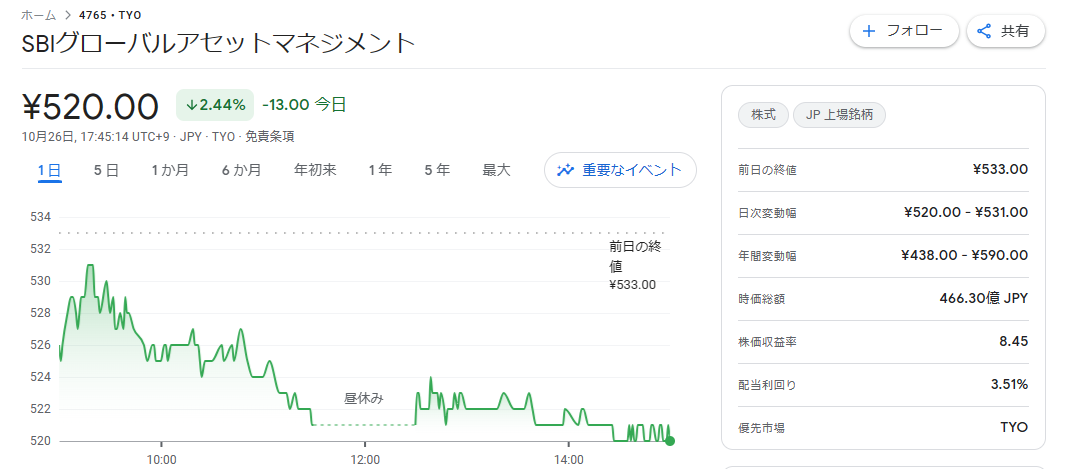Click the share icon on the 共有 button
This screenshot has height=469, width=1067.
click(x=984, y=31)
